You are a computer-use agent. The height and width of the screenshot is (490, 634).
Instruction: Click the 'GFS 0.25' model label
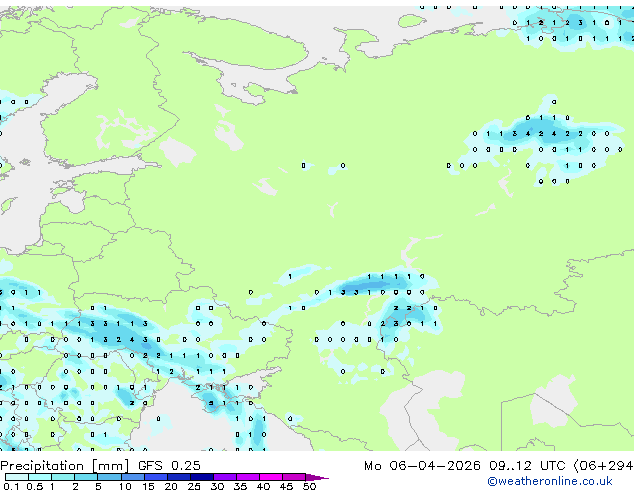169,466
